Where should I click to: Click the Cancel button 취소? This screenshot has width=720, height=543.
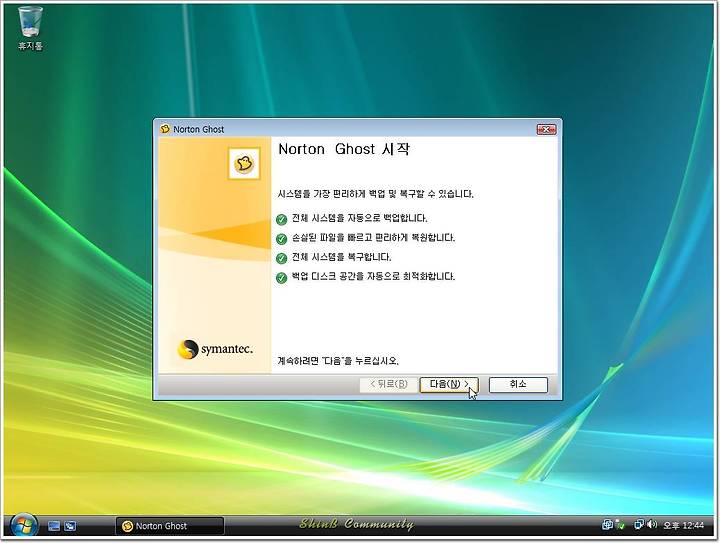pyautogui.click(x=518, y=385)
